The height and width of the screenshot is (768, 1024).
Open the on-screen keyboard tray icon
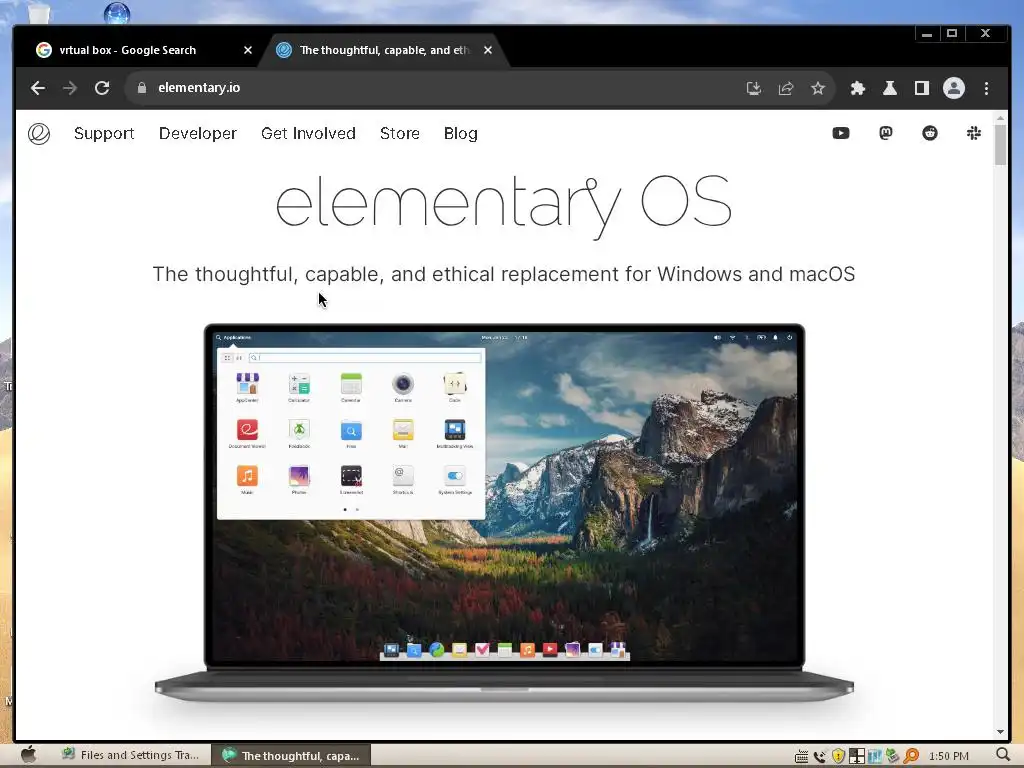click(801, 756)
